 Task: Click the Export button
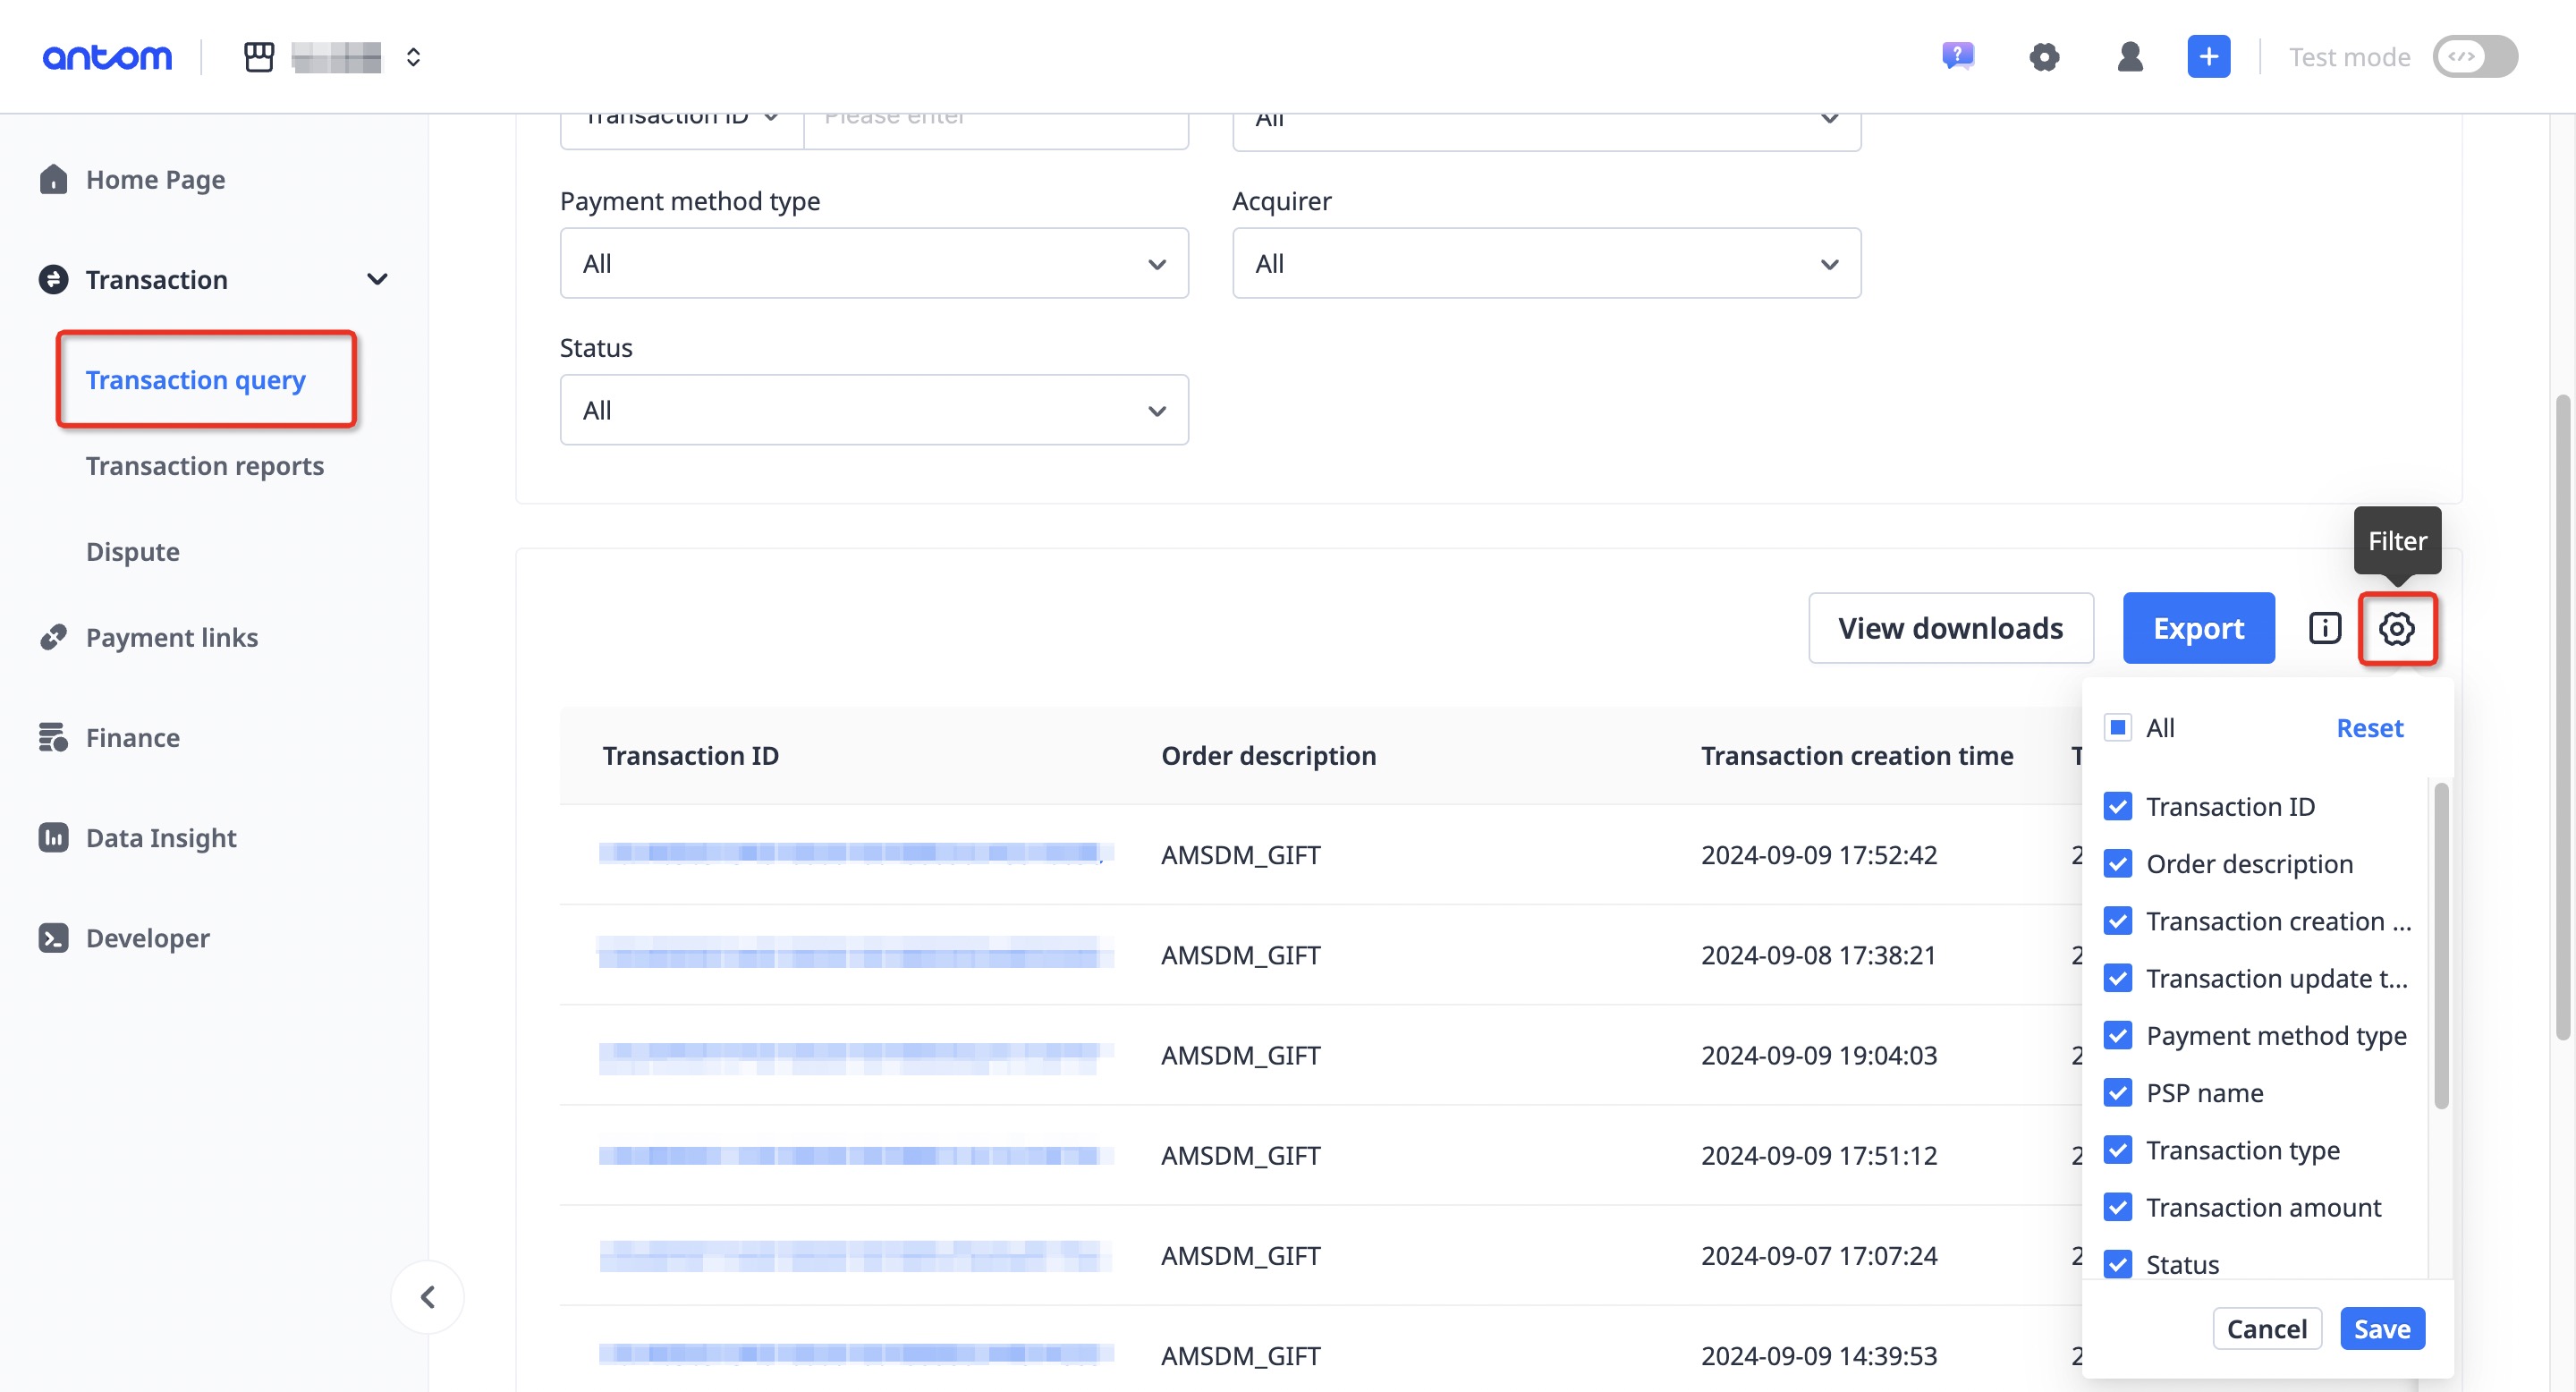tap(2198, 628)
